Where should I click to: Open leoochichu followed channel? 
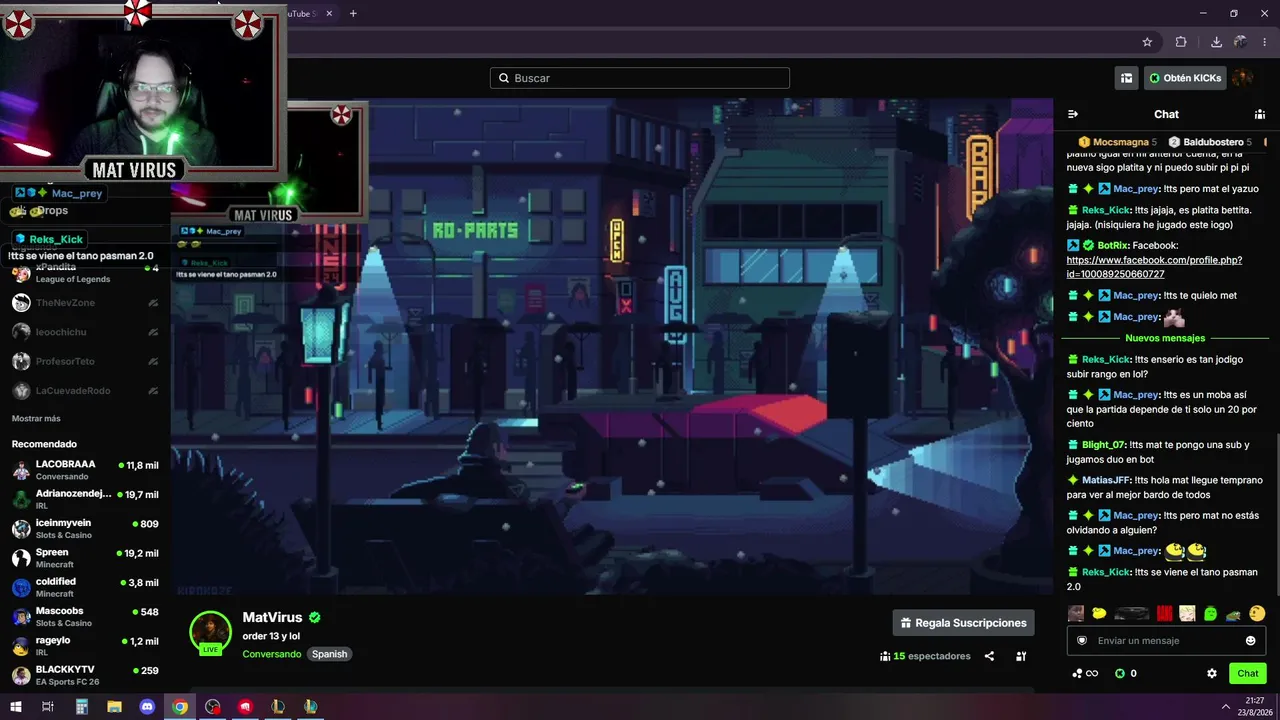click(x=85, y=332)
